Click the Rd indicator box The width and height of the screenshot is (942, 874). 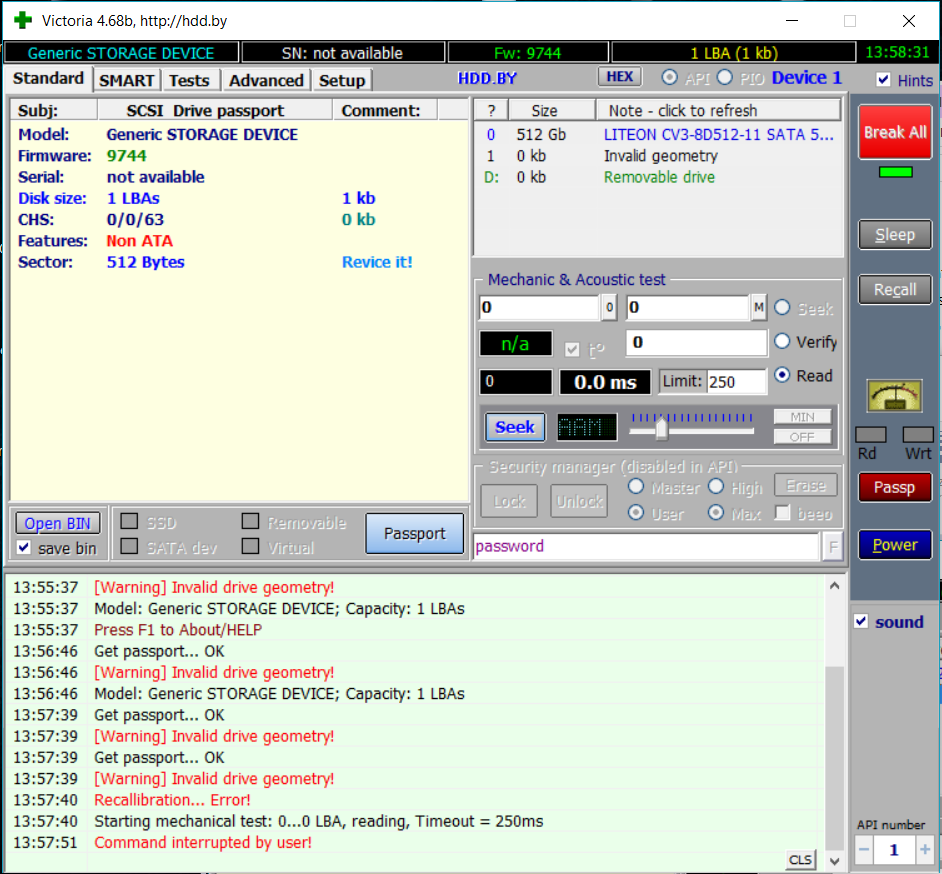(x=871, y=434)
